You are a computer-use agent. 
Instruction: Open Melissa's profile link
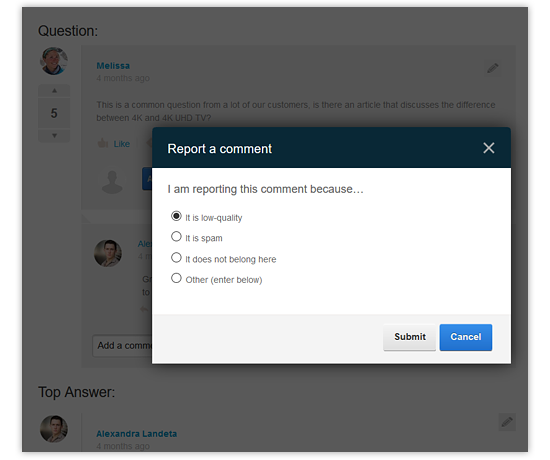(x=113, y=66)
